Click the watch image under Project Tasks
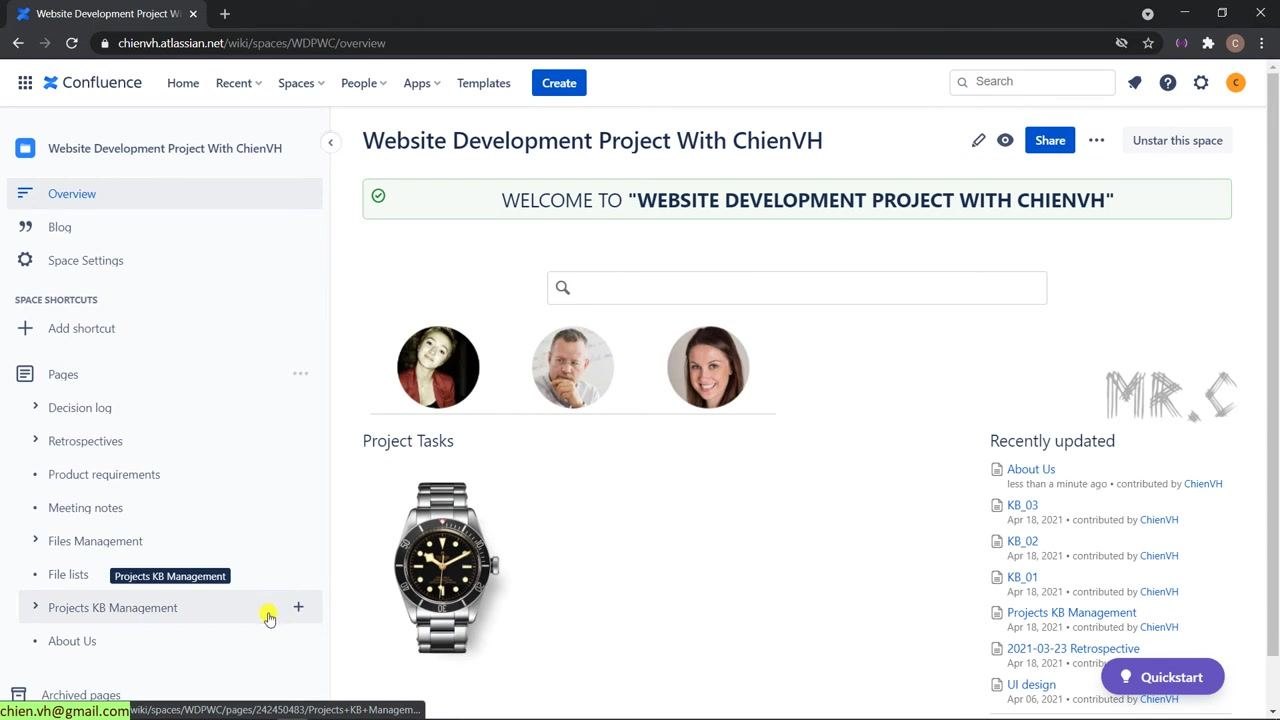The width and height of the screenshot is (1280, 720). 446,567
